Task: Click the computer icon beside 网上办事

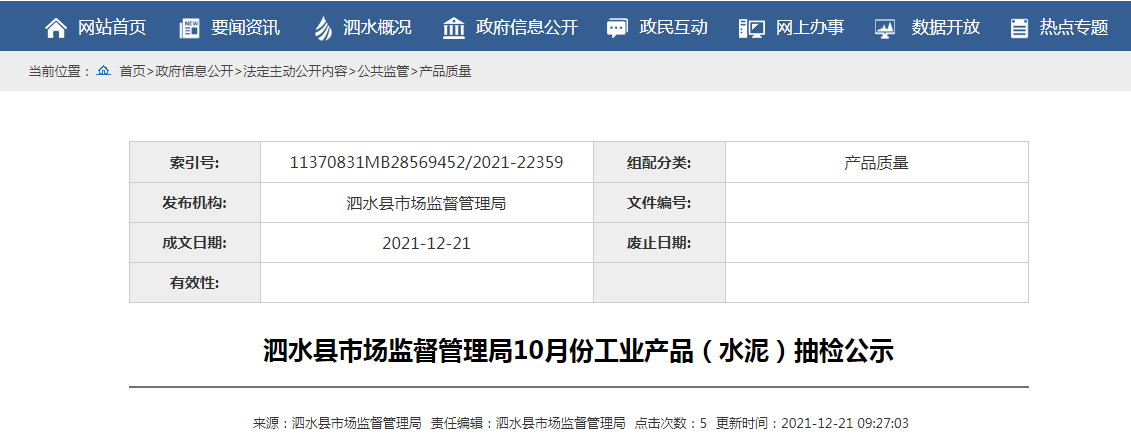Action: tap(752, 28)
